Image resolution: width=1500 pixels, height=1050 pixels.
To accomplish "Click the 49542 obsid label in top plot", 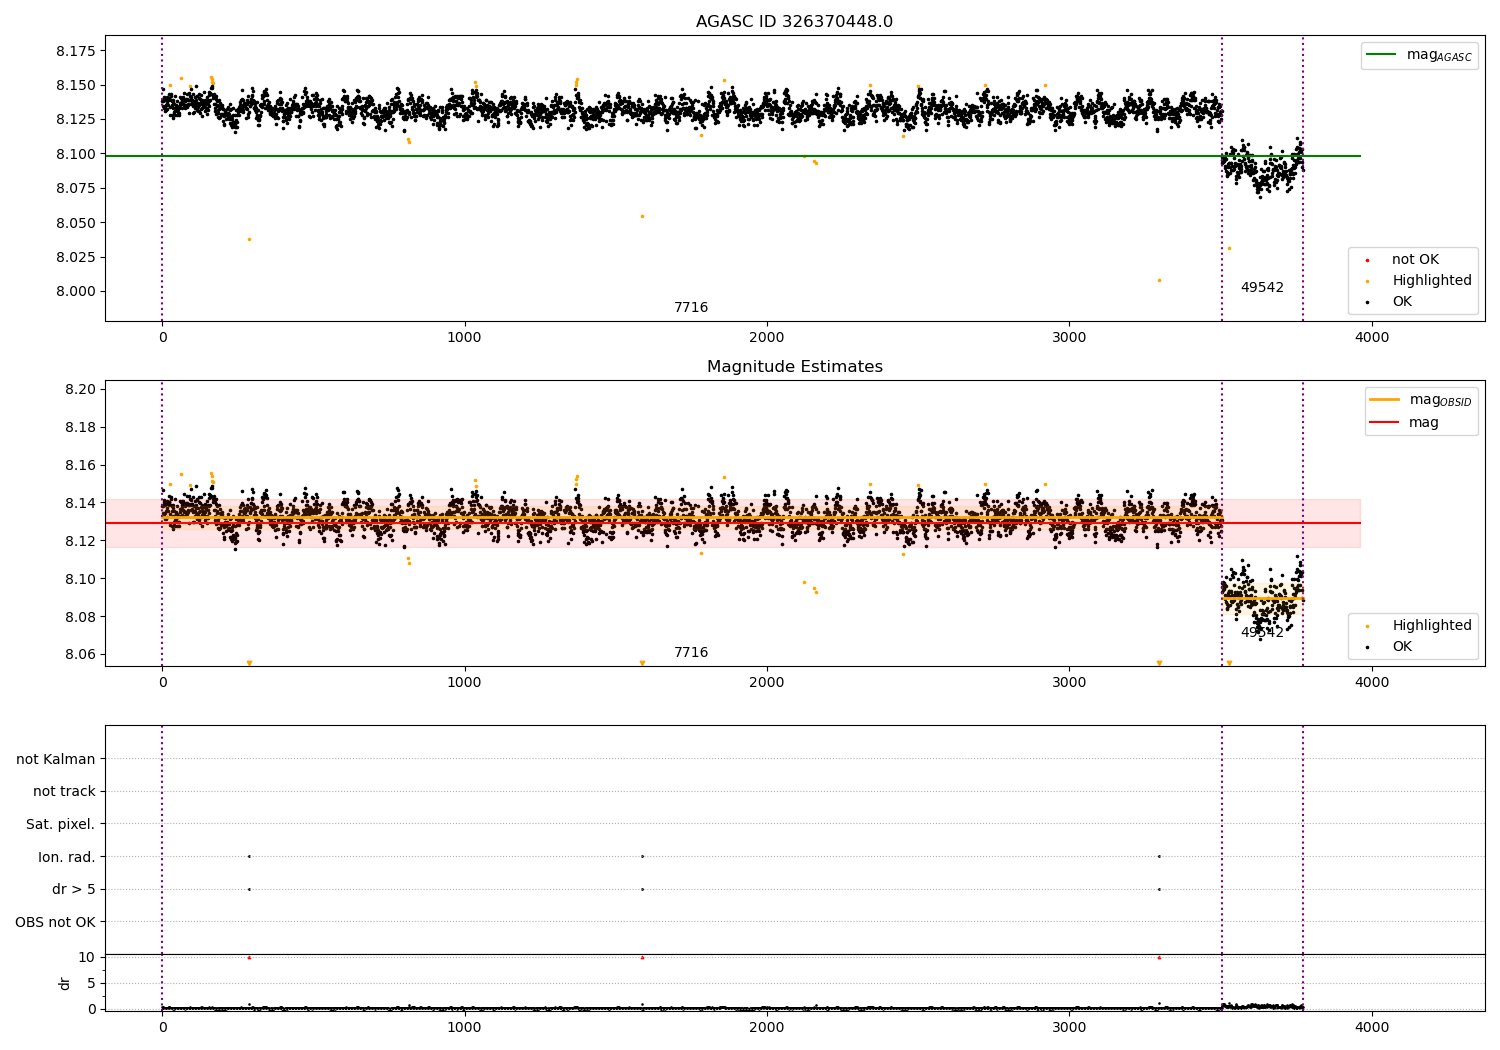I will point(1262,288).
